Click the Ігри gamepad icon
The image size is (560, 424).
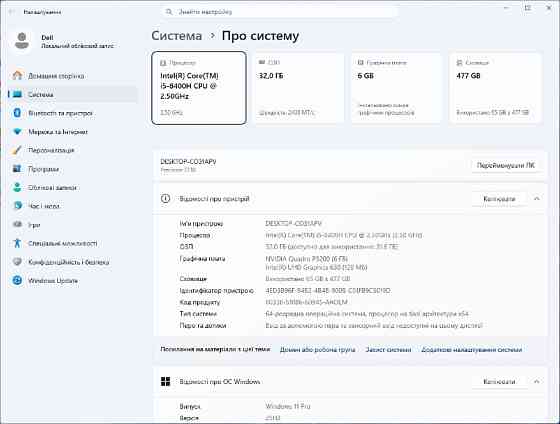17,224
